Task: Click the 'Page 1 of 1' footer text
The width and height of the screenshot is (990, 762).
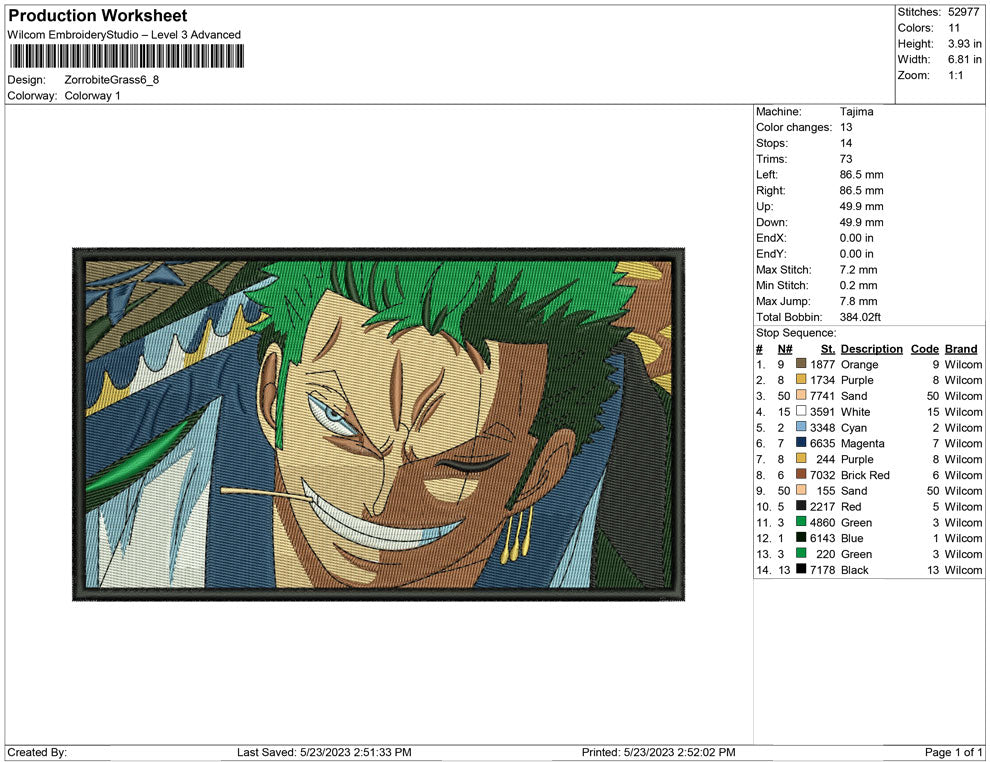Action: click(x=953, y=752)
